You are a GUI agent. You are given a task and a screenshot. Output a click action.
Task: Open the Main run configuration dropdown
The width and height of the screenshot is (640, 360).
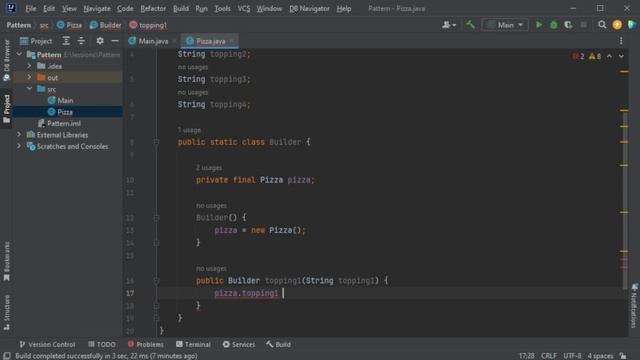coord(505,25)
